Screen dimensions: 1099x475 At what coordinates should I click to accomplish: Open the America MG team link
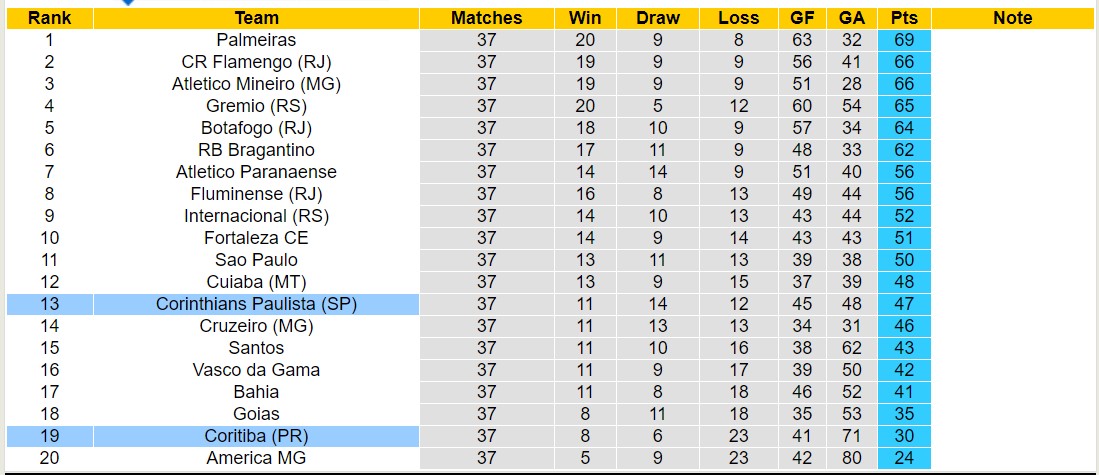click(x=256, y=458)
